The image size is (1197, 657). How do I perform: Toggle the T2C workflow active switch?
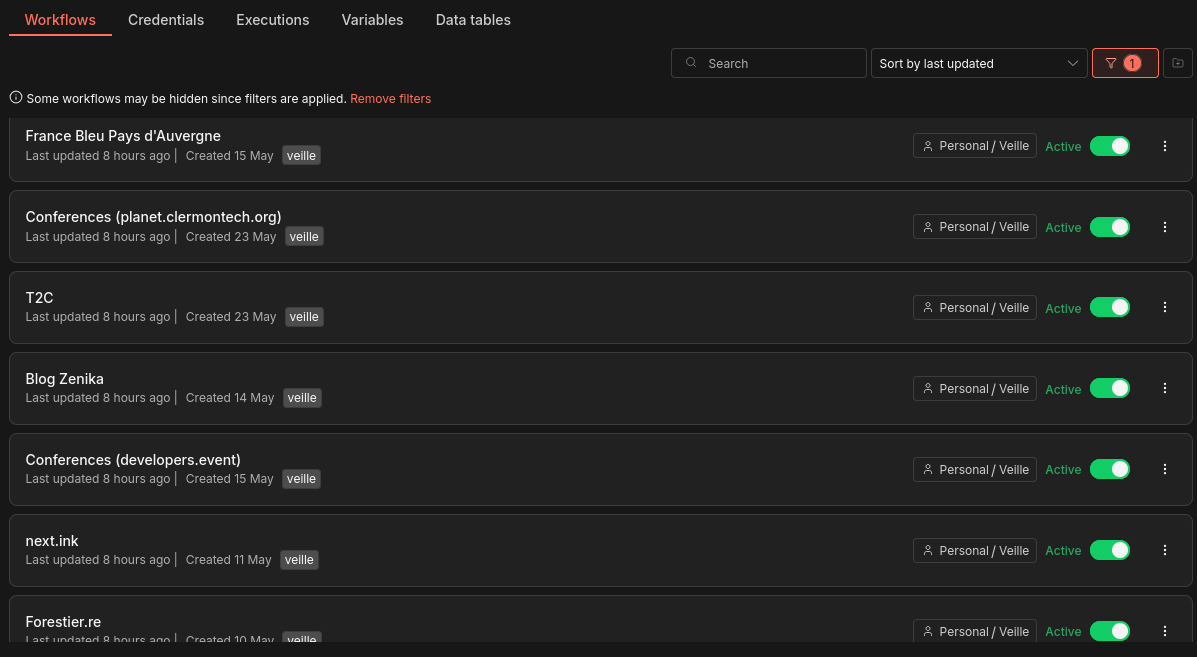pyautogui.click(x=1109, y=308)
